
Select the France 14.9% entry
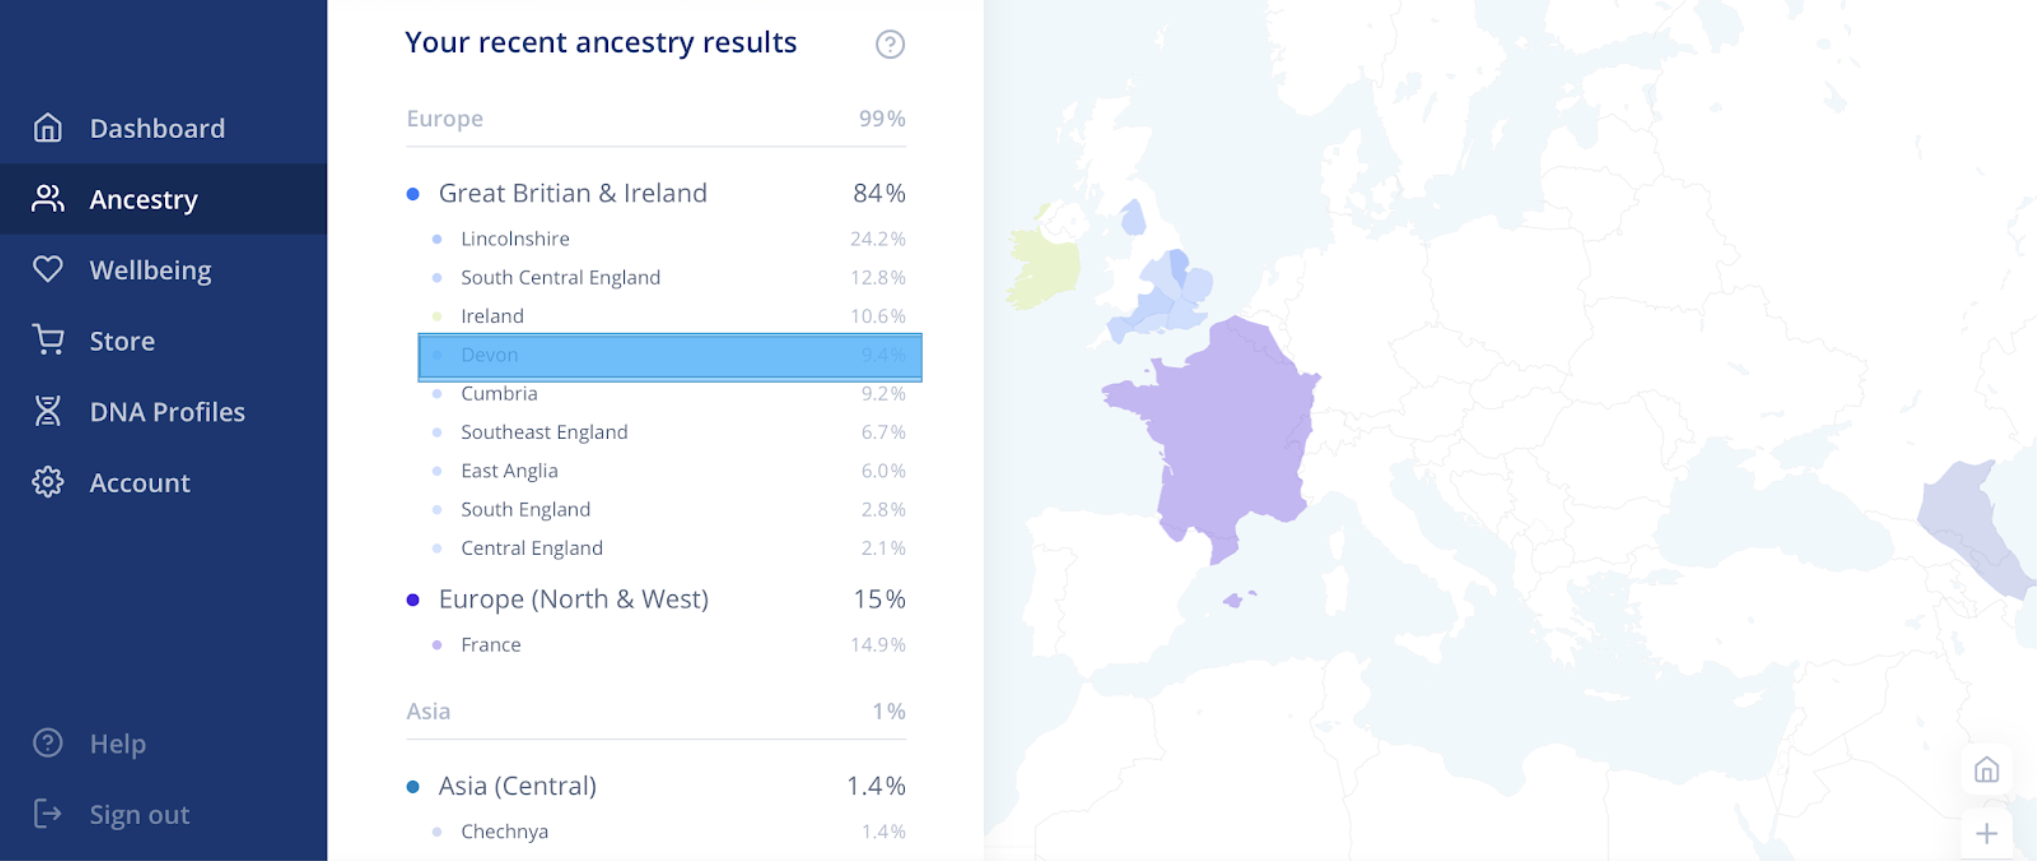coord(668,645)
